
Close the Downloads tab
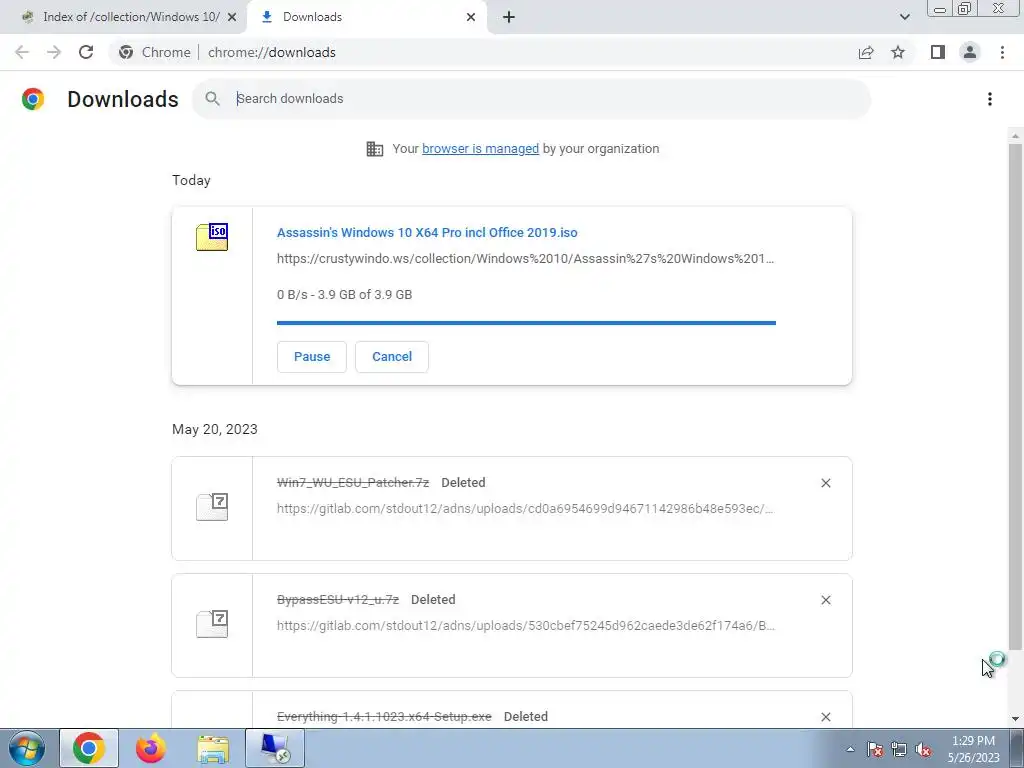pyautogui.click(x=471, y=17)
